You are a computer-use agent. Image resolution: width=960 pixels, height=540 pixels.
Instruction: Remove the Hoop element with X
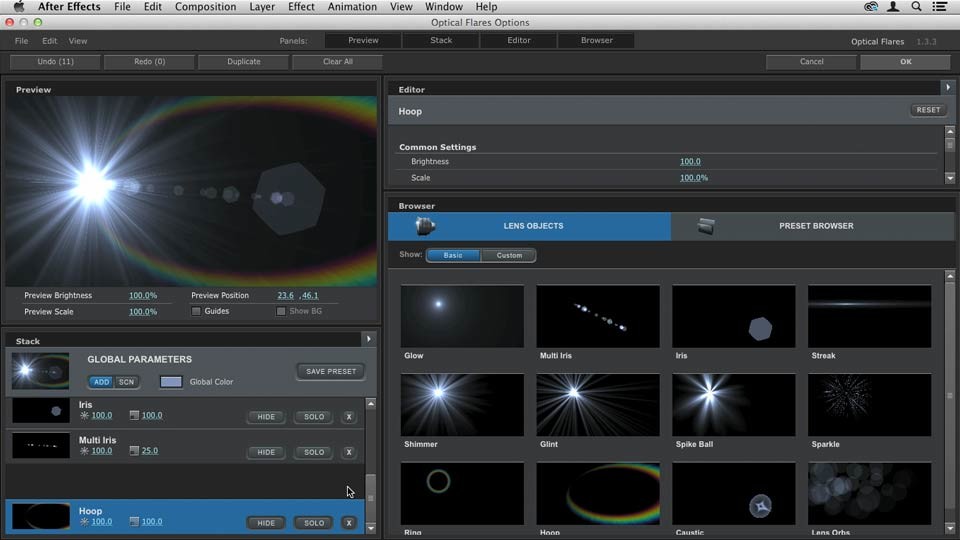pos(349,523)
